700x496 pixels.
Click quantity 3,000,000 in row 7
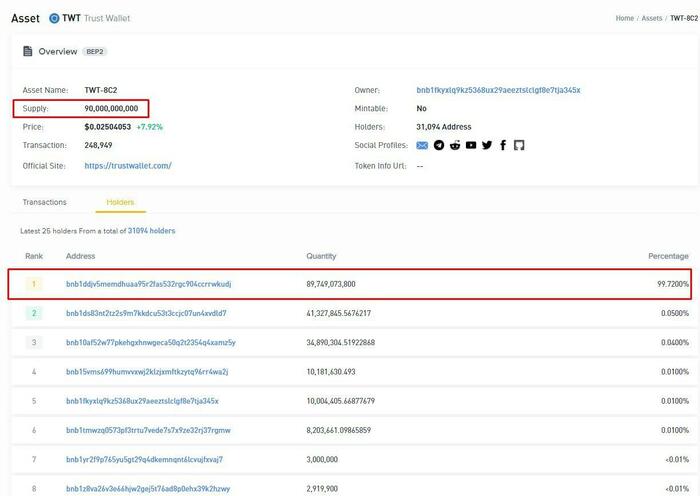pyautogui.click(x=322, y=459)
